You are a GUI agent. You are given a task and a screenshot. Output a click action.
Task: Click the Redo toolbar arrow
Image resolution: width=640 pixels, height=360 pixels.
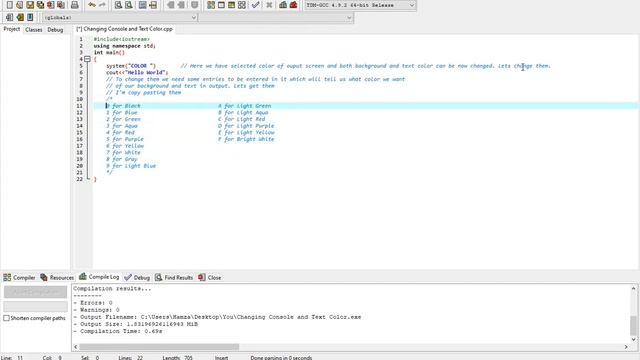[102, 5]
